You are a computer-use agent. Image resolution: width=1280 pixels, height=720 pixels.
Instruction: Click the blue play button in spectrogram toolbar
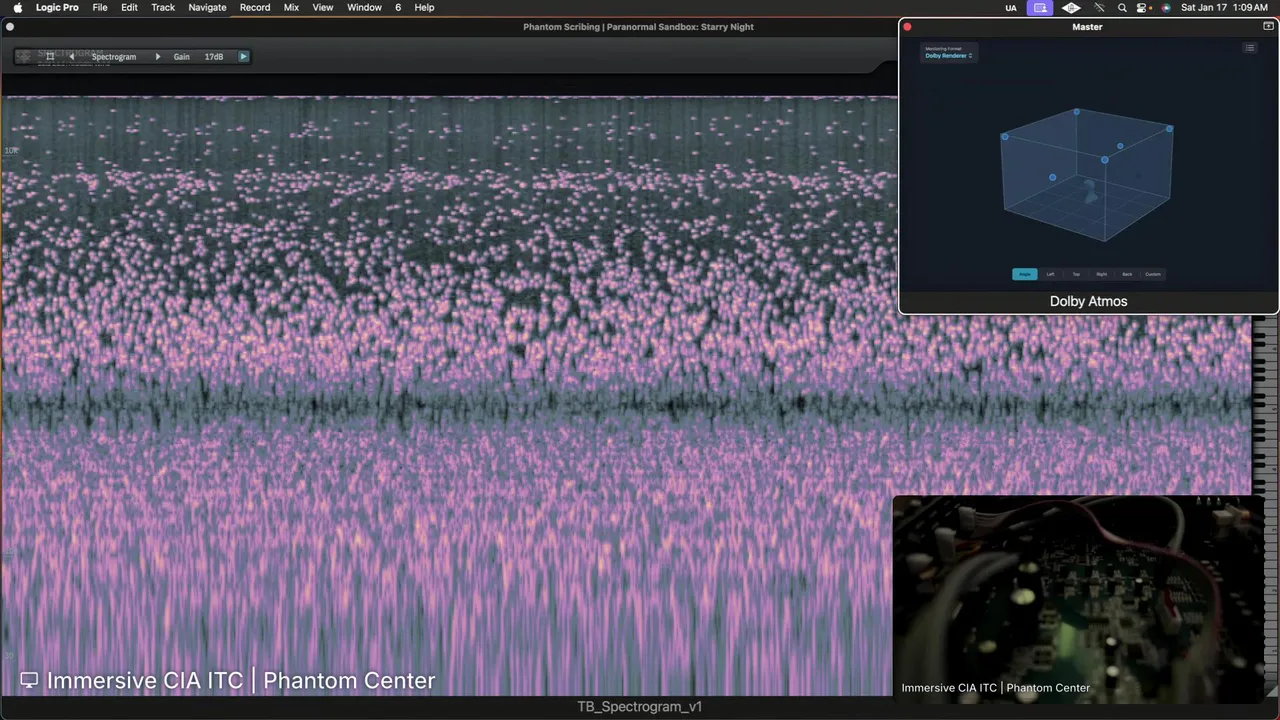coord(243,57)
